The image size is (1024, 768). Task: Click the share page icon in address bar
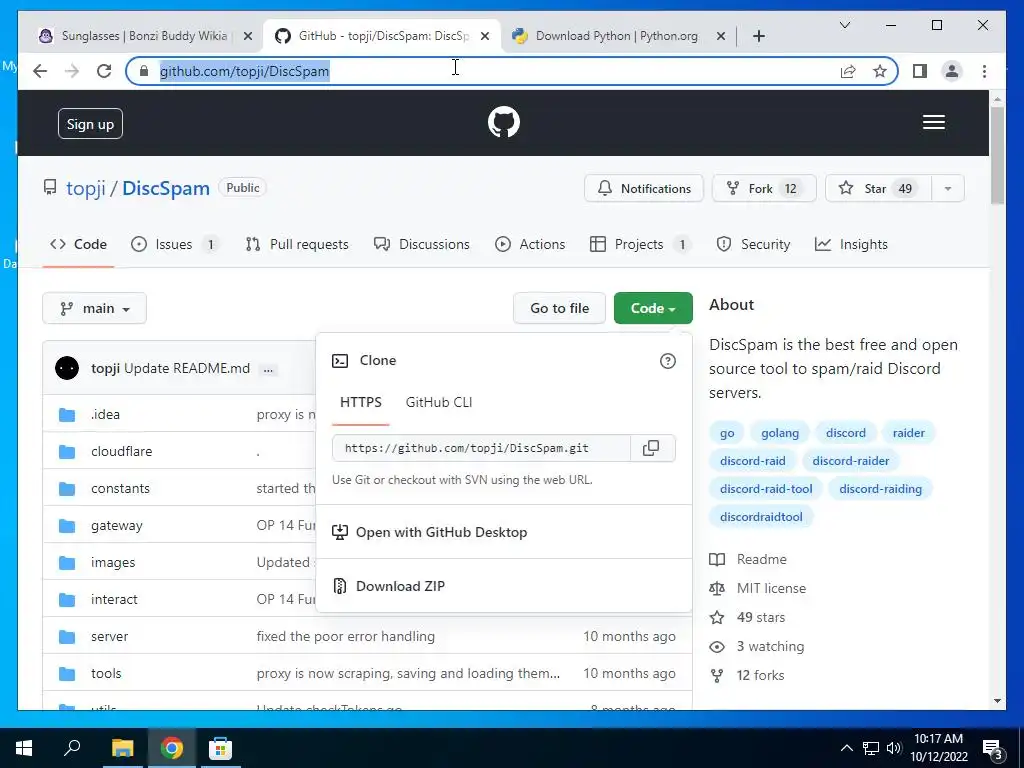pyautogui.click(x=848, y=71)
